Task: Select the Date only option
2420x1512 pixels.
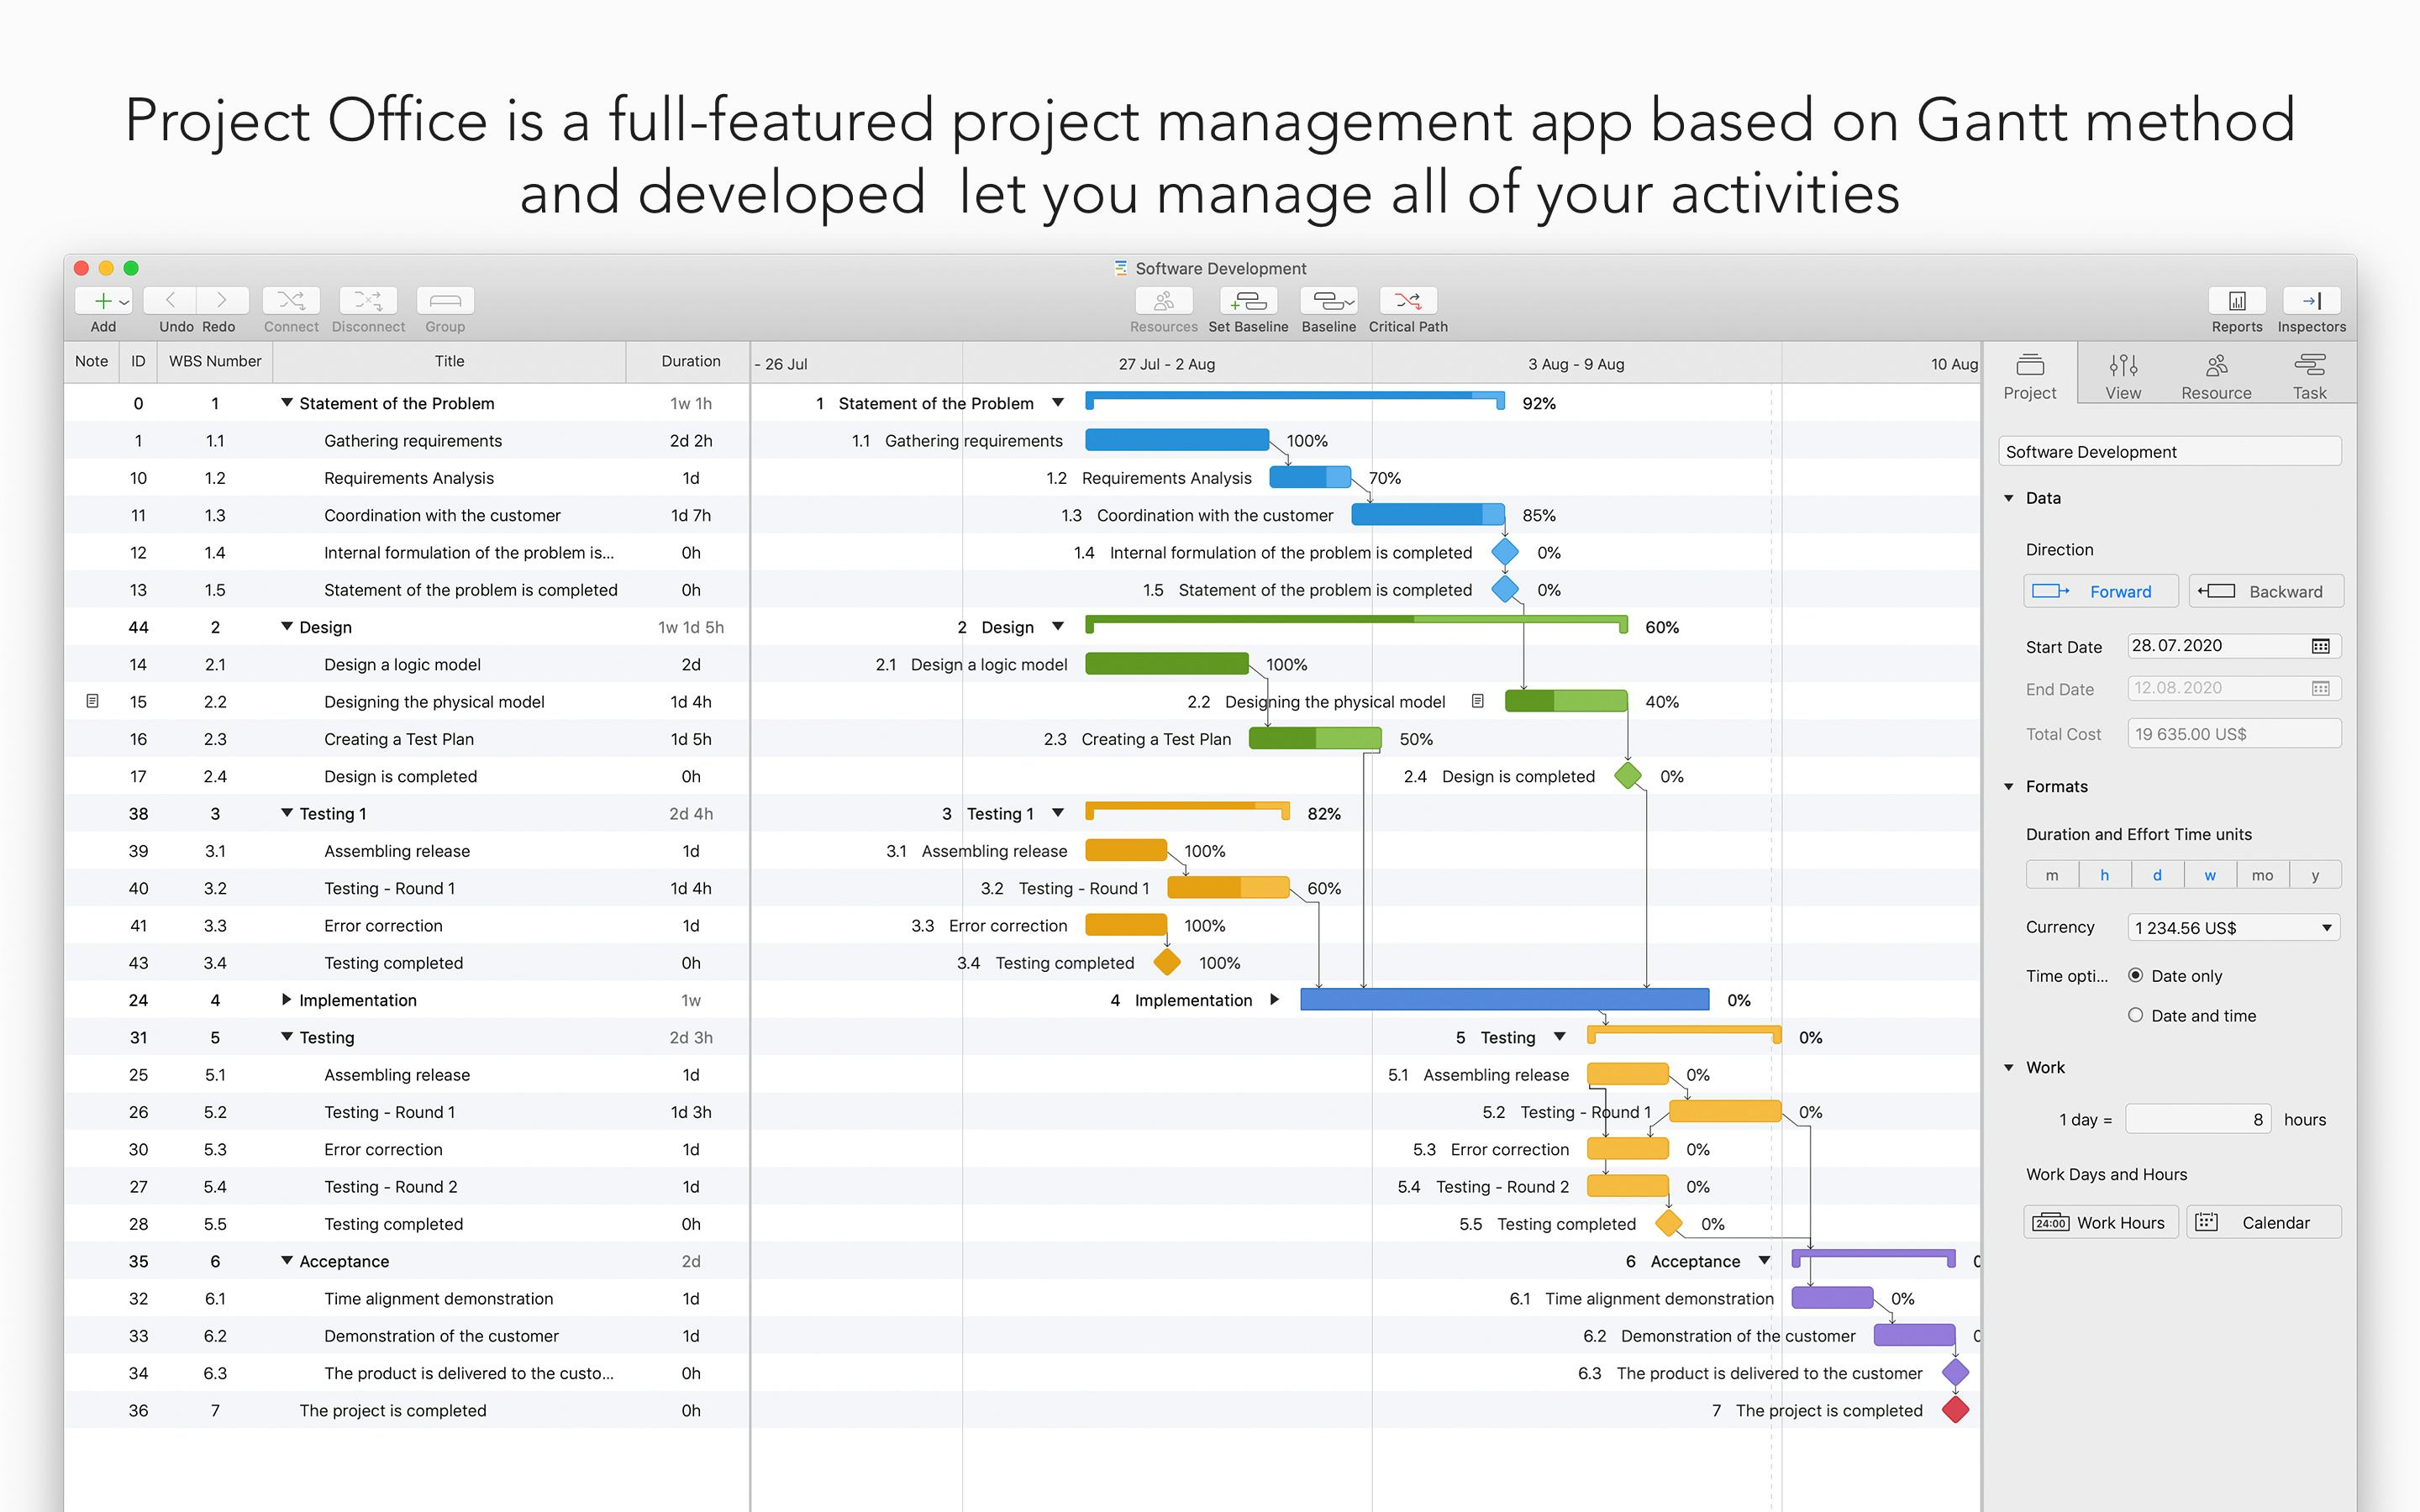Action: pyautogui.click(x=2136, y=976)
